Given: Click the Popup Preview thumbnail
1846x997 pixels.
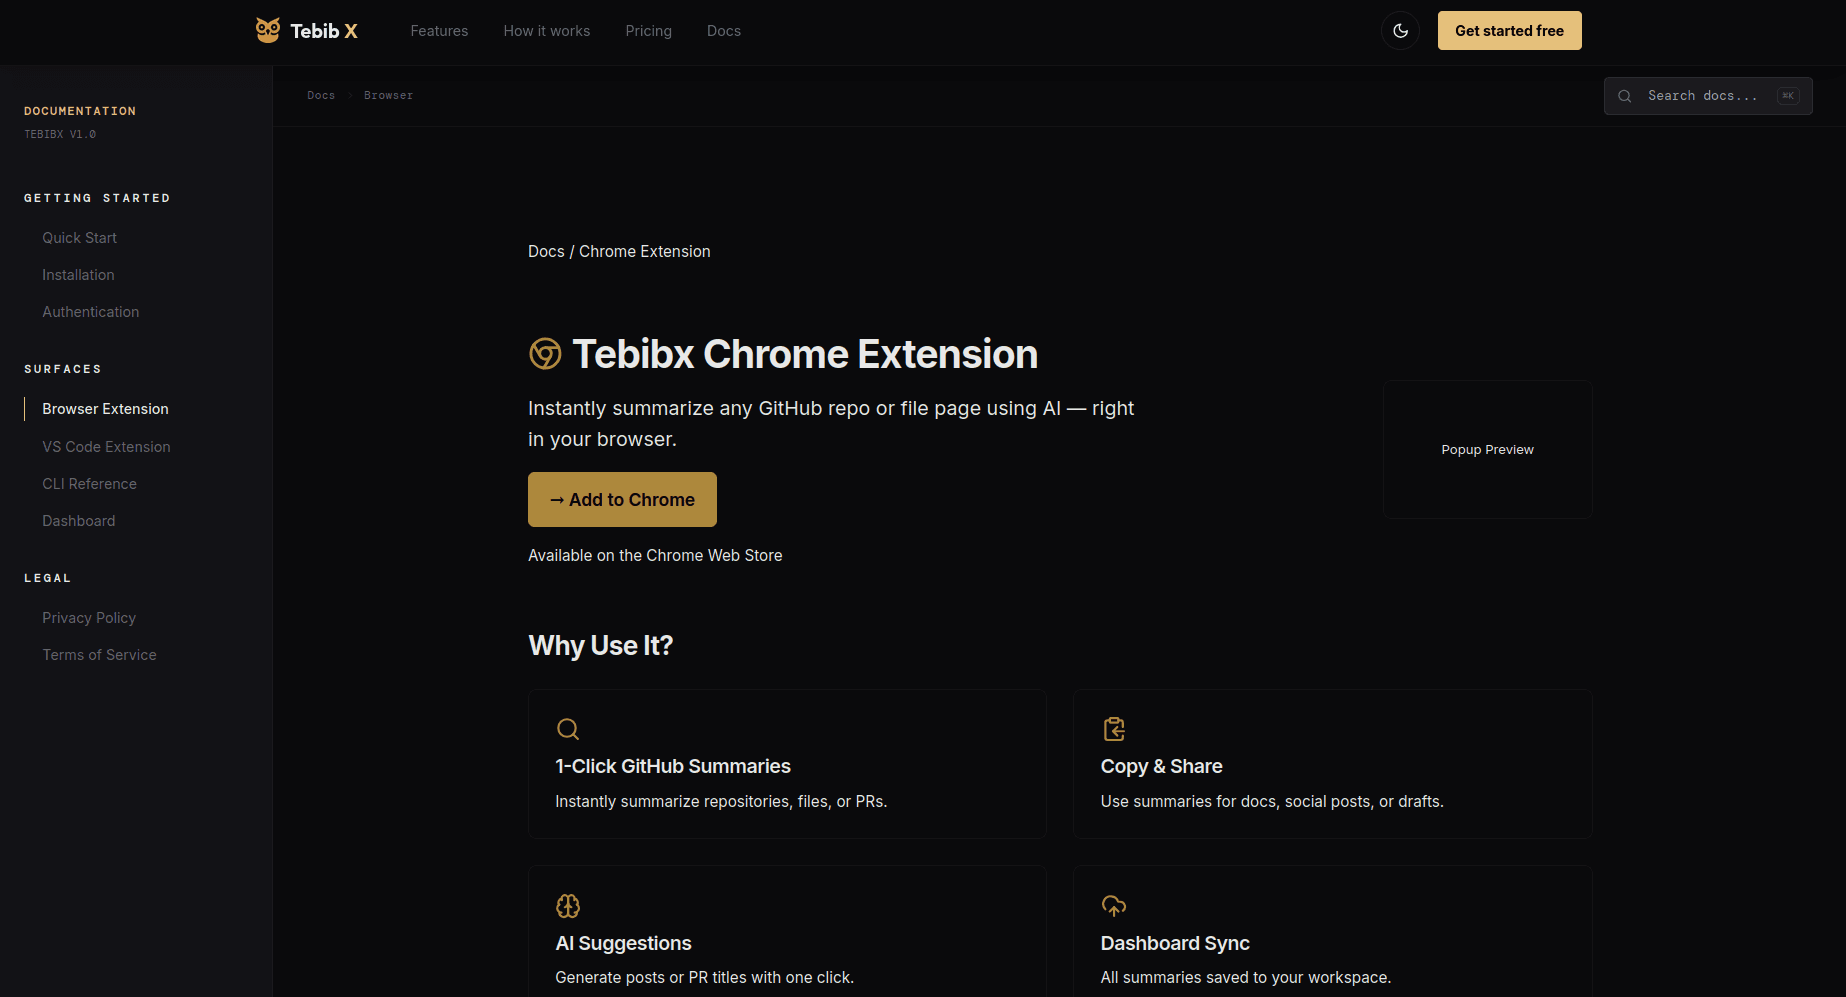Looking at the screenshot, I should pyautogui.click(x=1488, y=449).
